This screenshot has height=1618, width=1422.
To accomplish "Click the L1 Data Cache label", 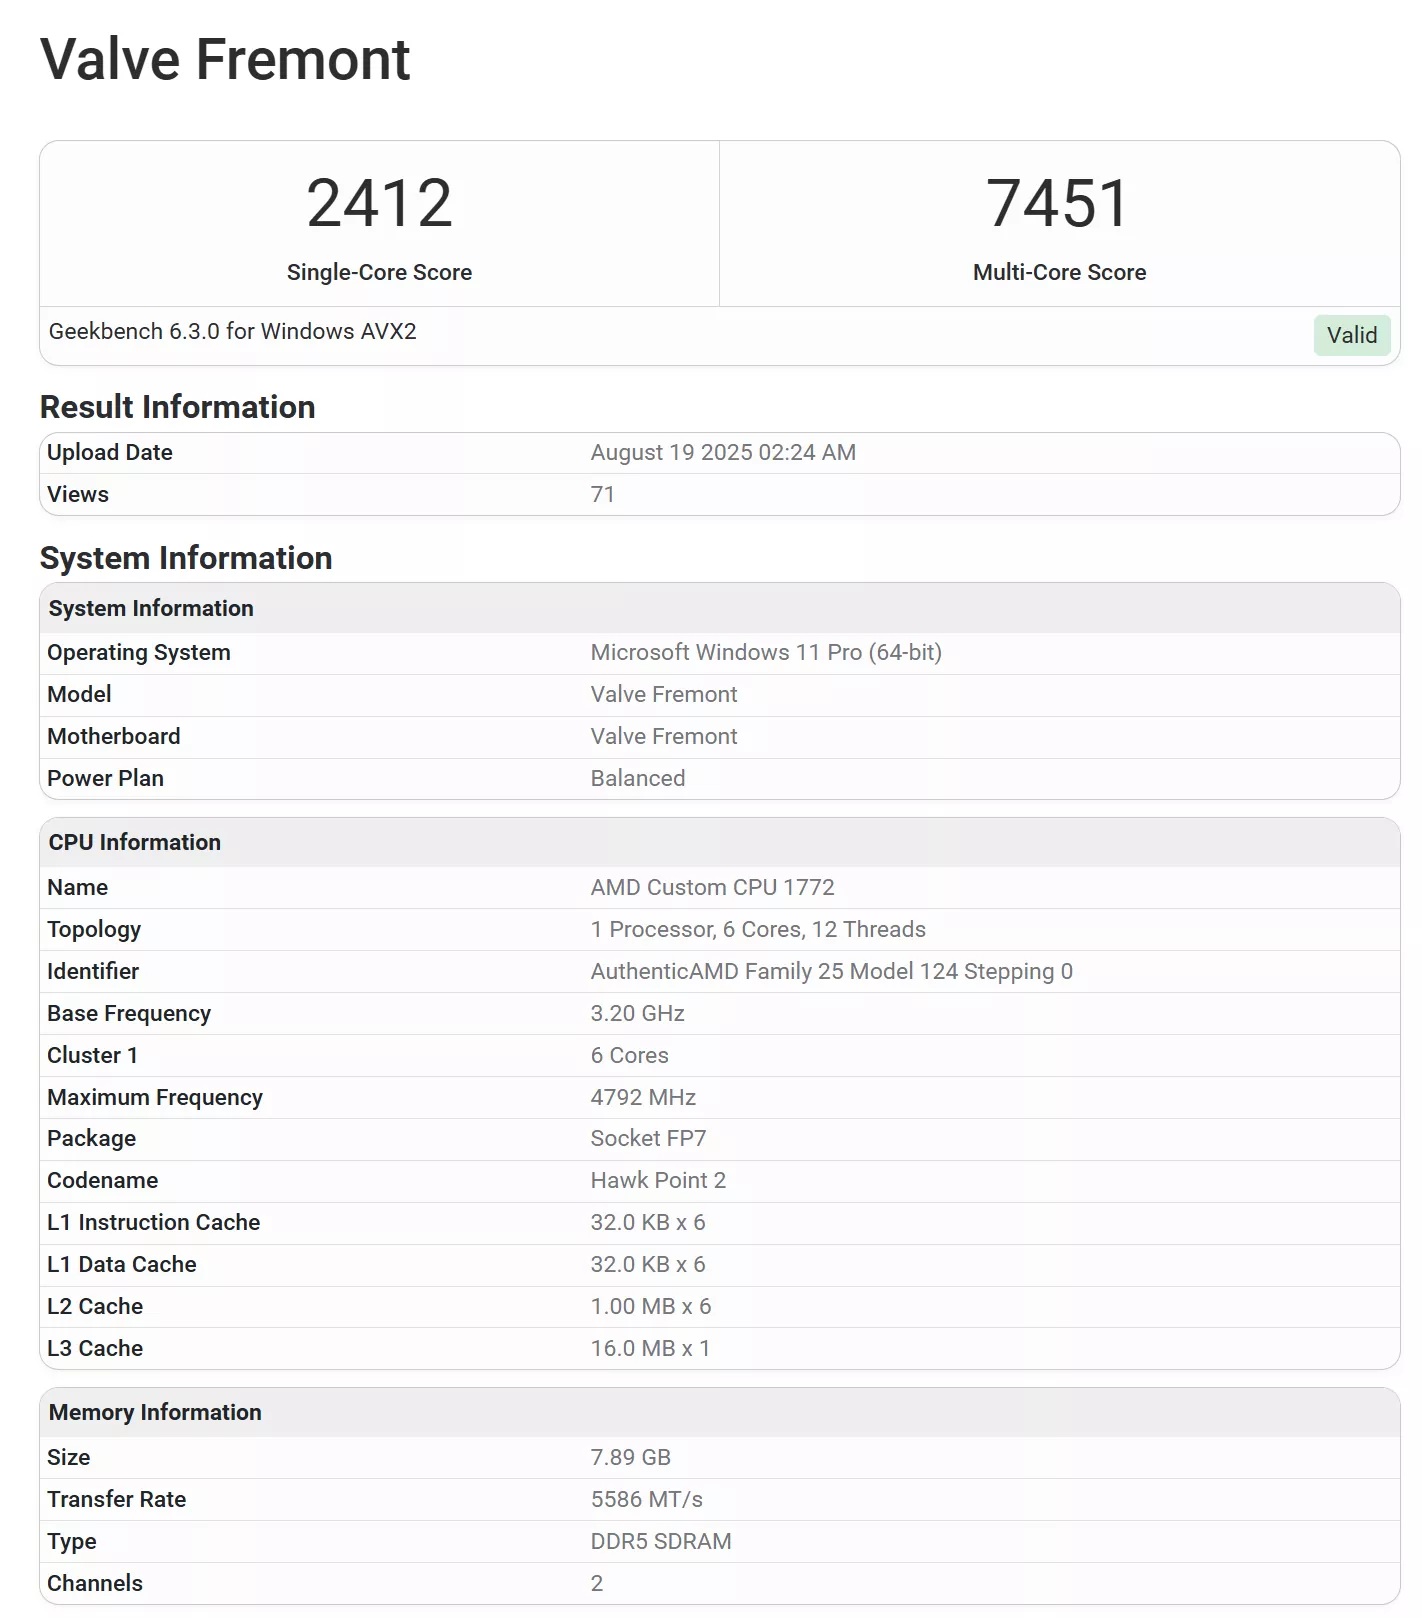I will click(x=122, y=1264).
